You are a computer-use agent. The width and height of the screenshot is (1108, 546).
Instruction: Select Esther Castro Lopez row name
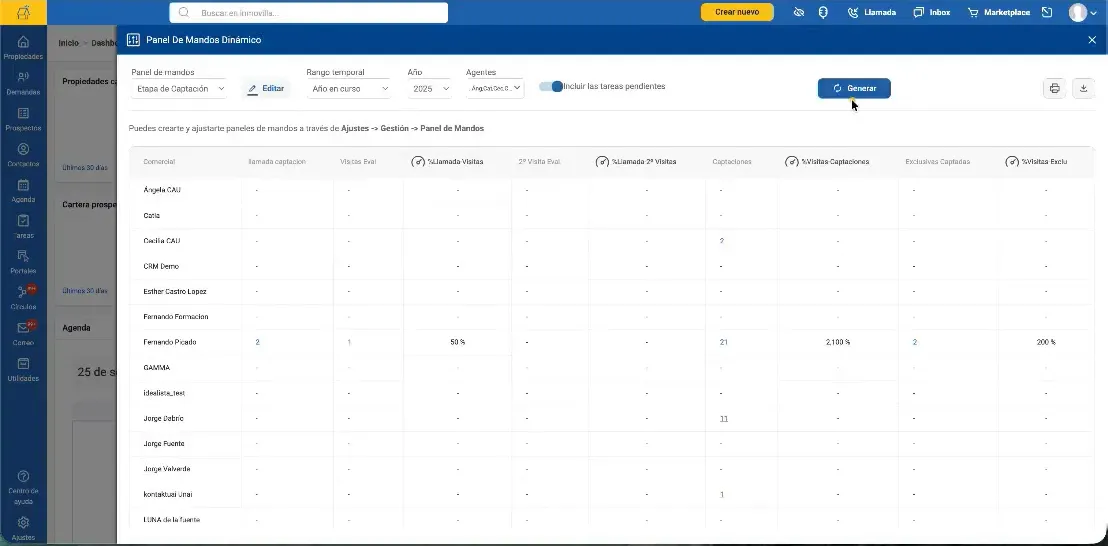175,291
